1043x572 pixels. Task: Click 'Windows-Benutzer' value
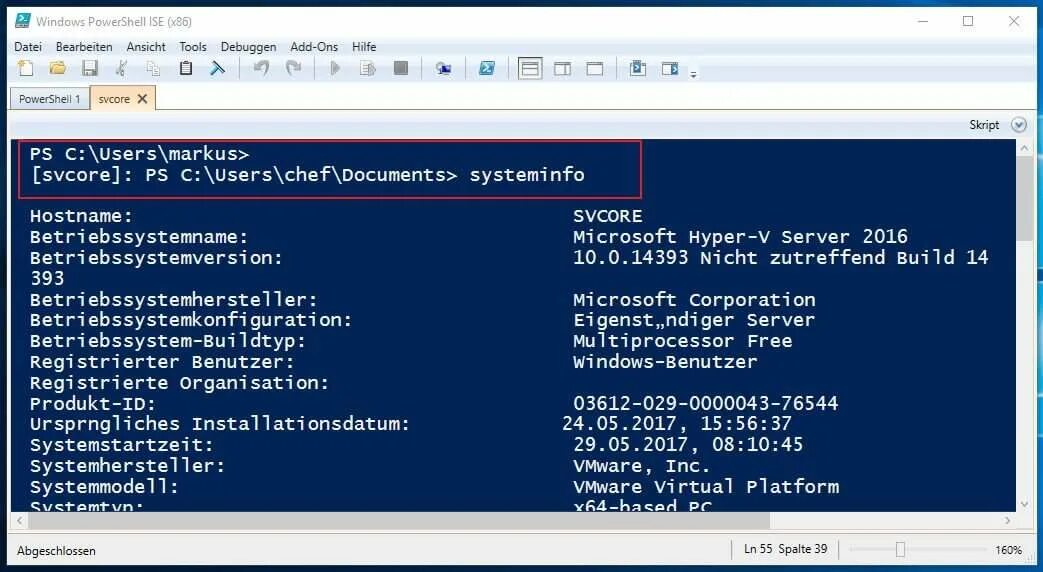tap(665, 362)
